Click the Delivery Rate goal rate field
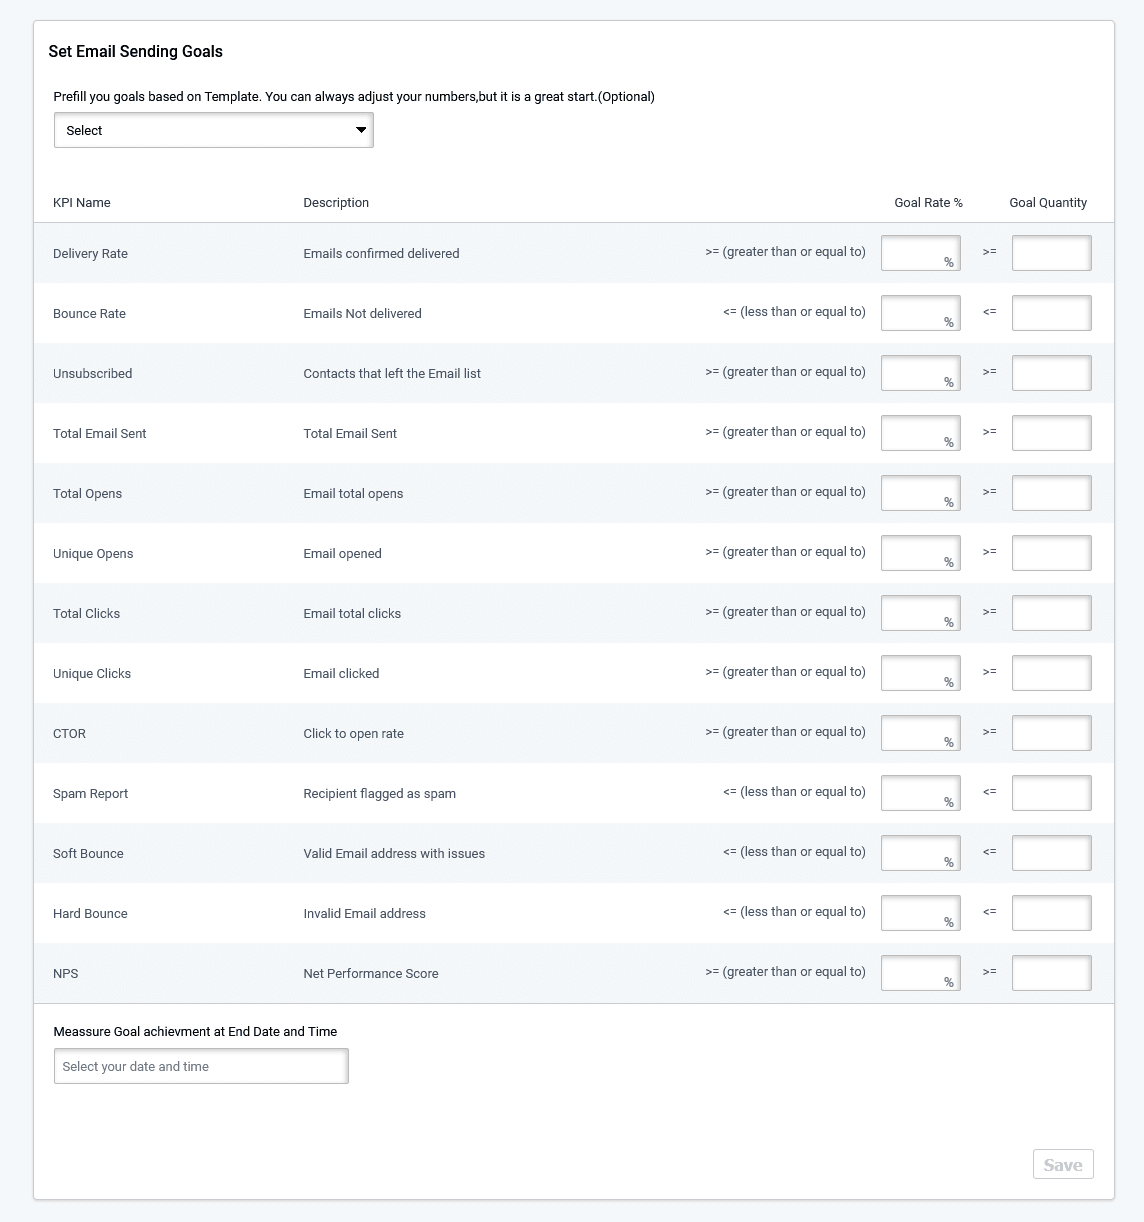This screenshot has width=1144, height=1222. coord(920,252)
